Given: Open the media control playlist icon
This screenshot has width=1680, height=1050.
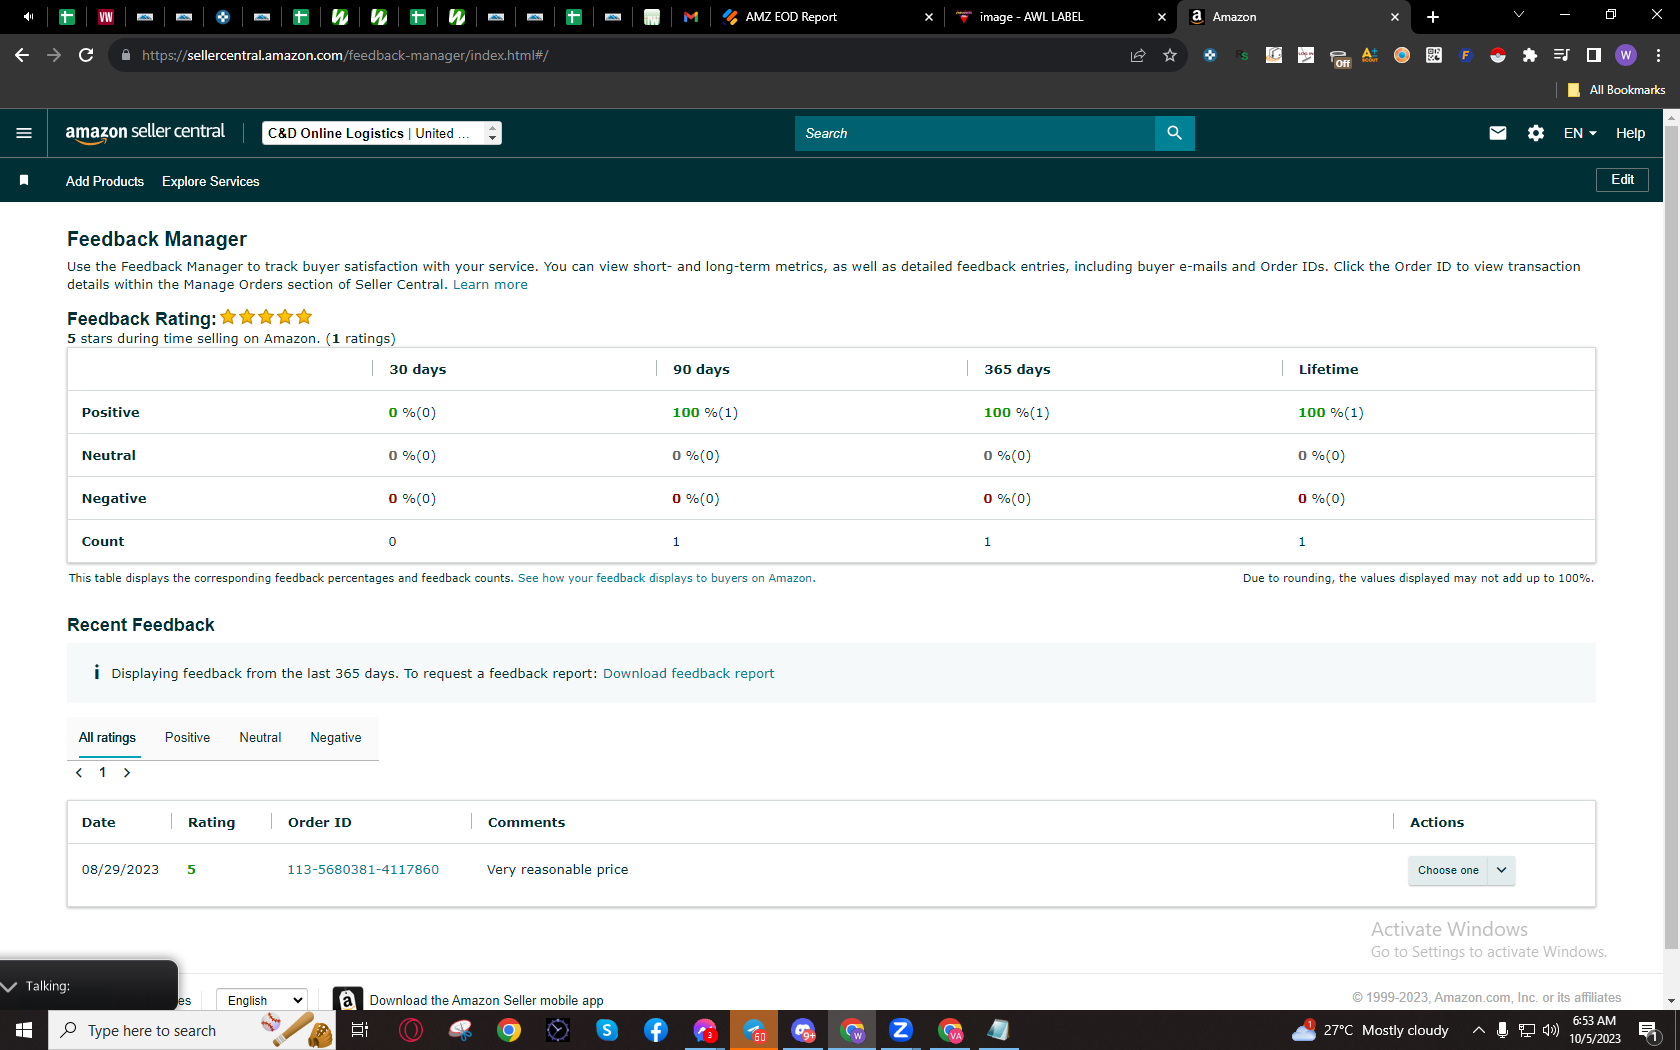Looking at the screenshot, I should click(1562, 55).
